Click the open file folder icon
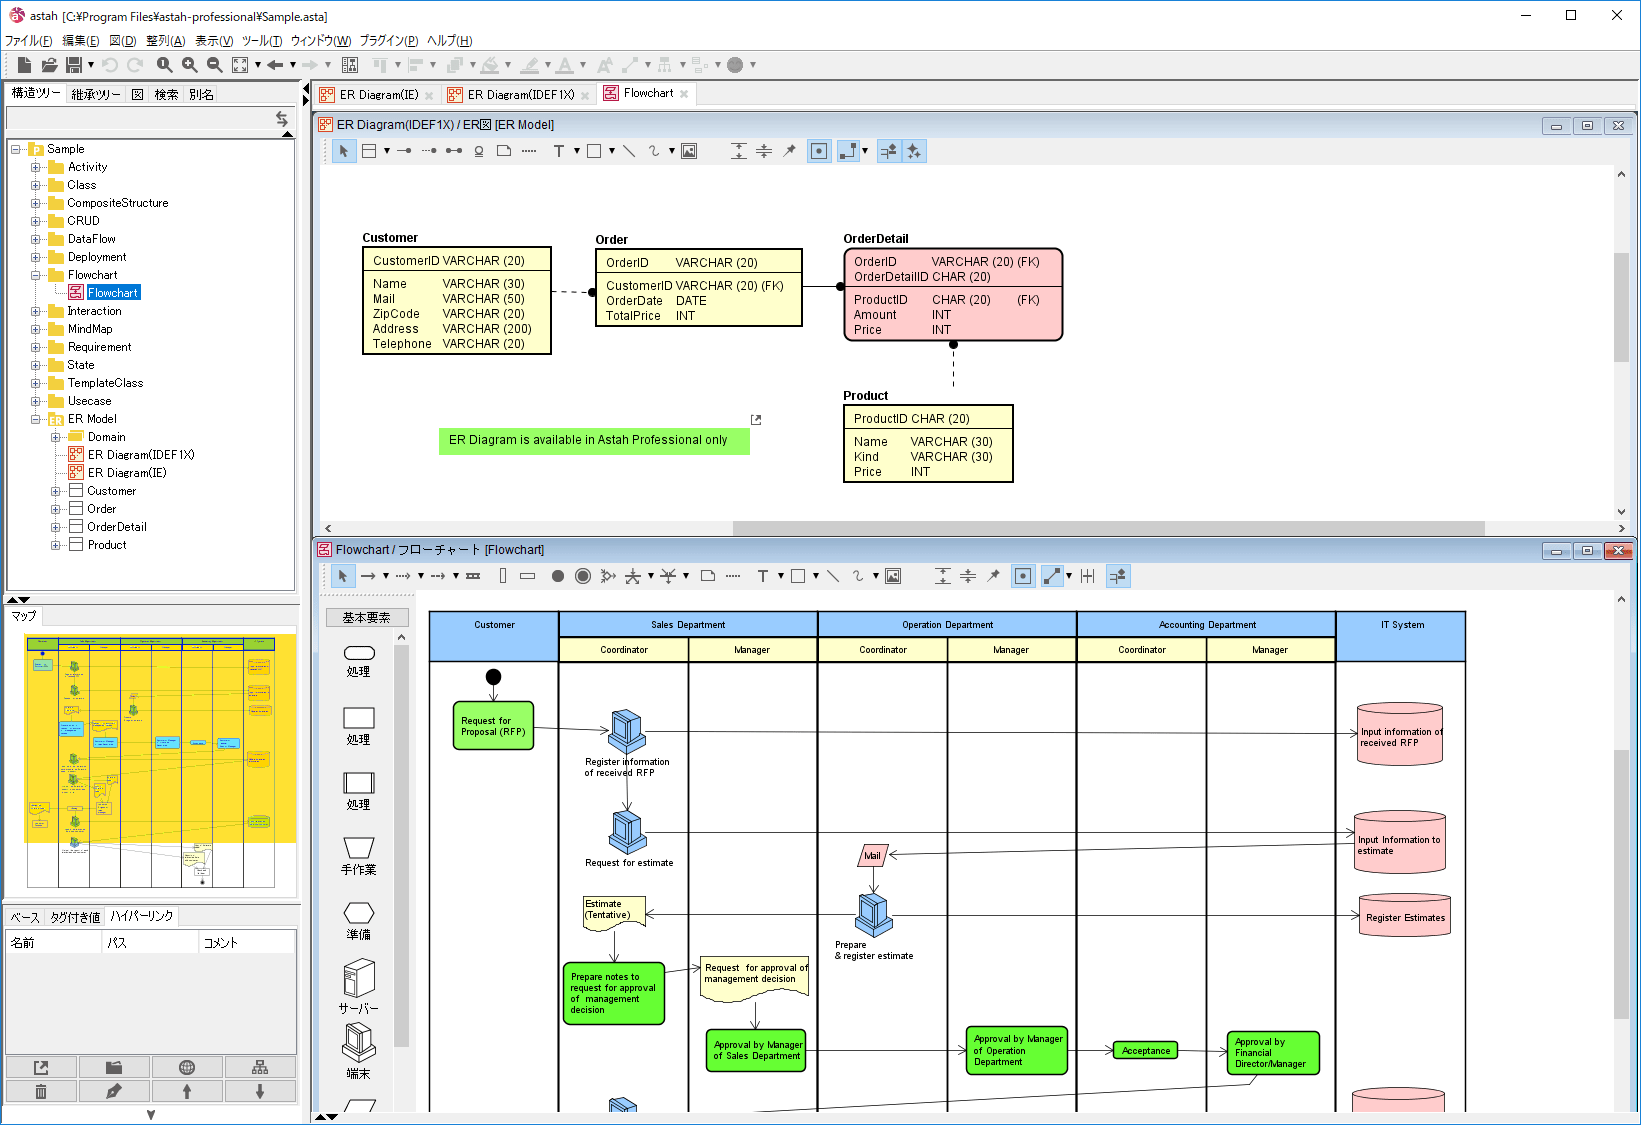 [x=48, y=65]
